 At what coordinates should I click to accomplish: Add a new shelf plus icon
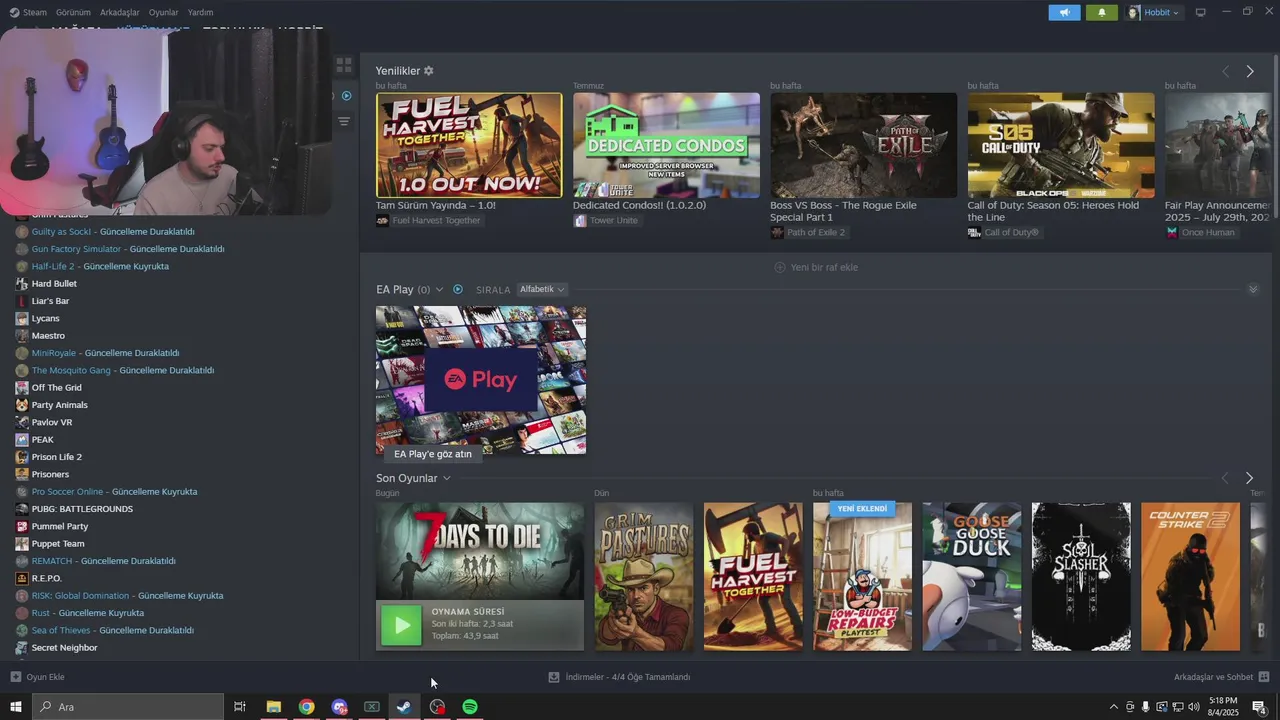click(x=780, y=267)
